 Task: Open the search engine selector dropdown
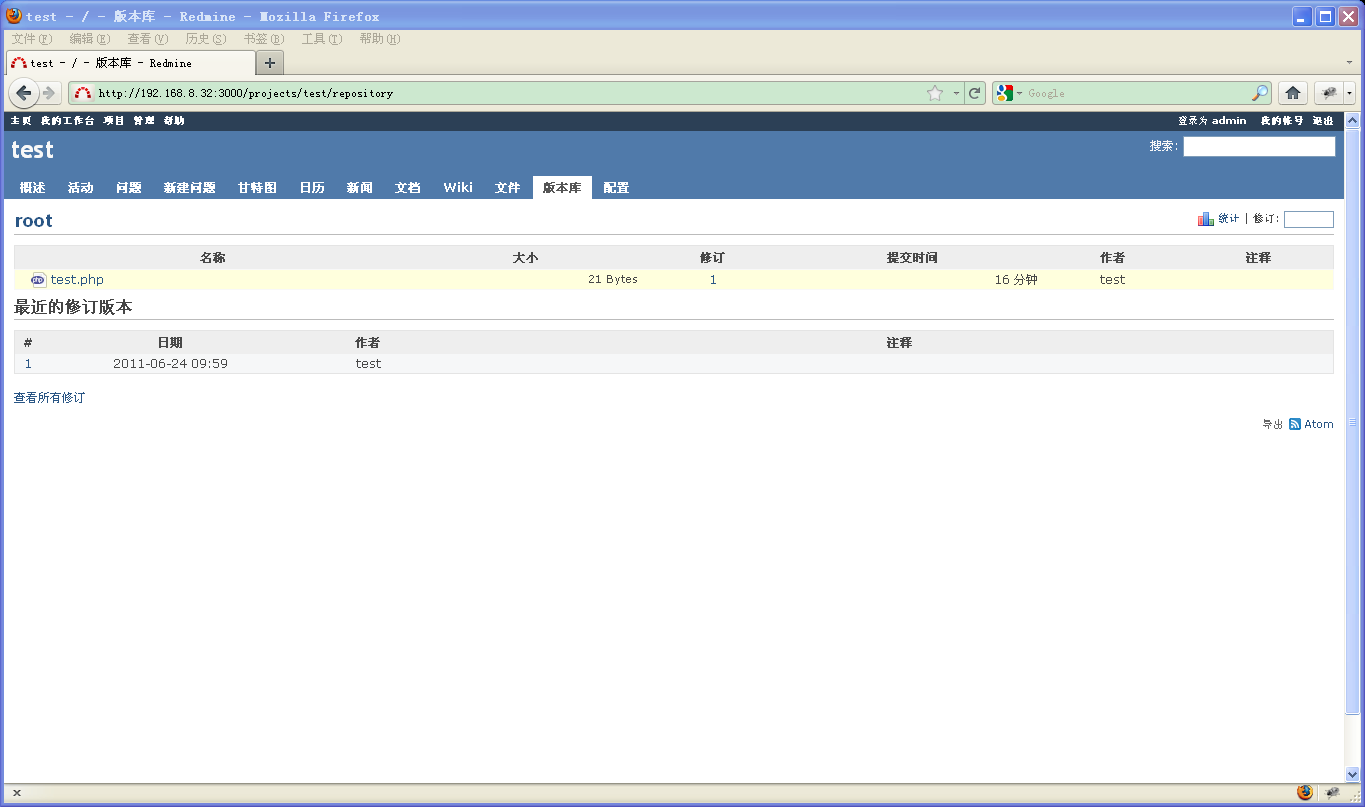coord(1009,93)
